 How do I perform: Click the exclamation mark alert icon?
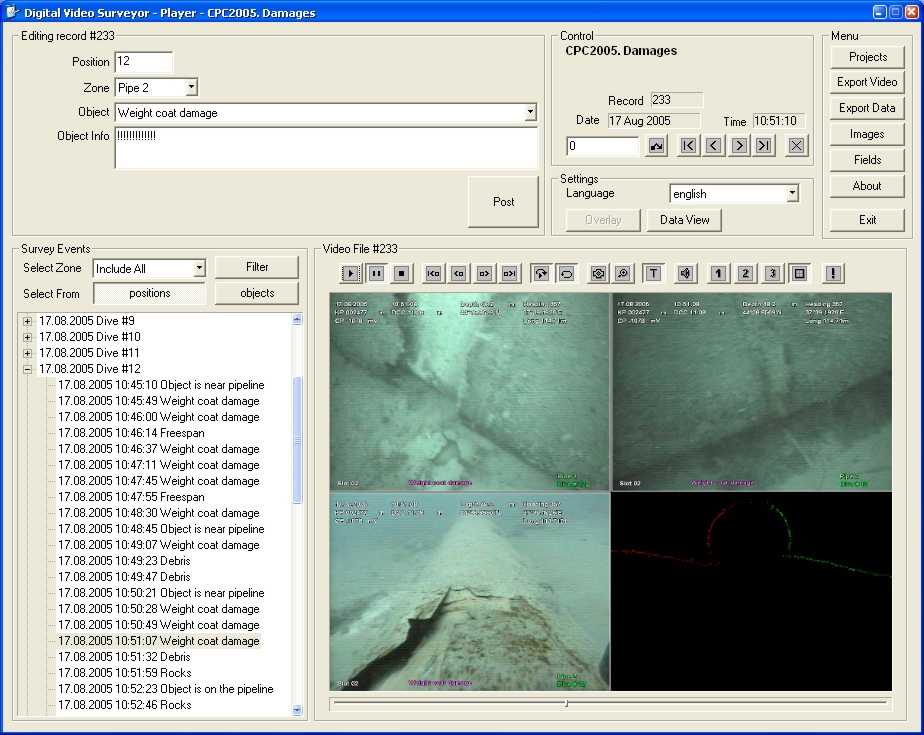point(832,273)
